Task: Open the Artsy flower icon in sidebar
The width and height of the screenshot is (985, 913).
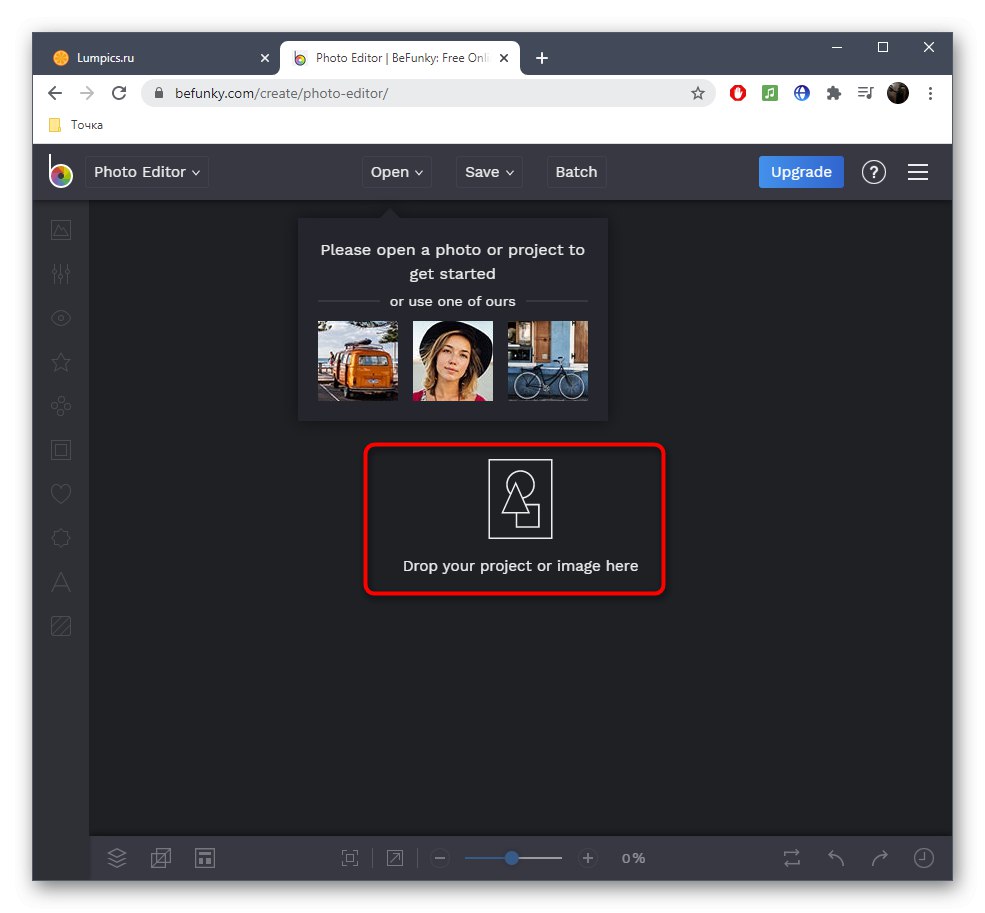Action: (61, 406)
